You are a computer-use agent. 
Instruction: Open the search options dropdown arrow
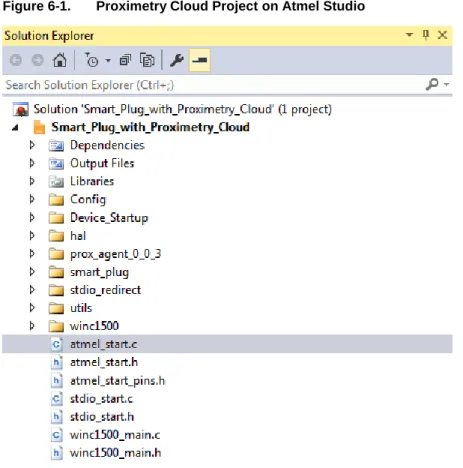[x=446, y=85]
